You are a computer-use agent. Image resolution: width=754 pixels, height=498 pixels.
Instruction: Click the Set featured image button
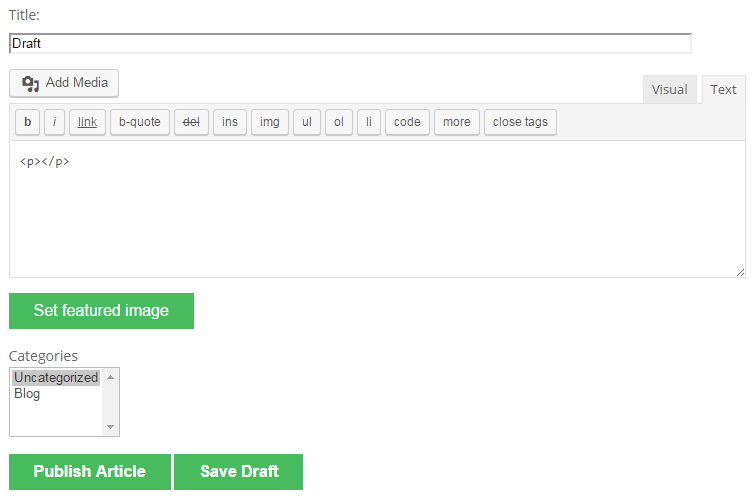101,311
